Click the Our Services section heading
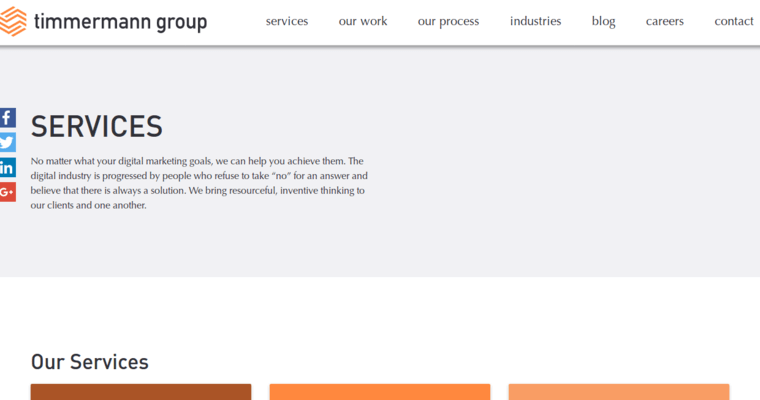Screen dimensions: 760x400 coord(90,362)
